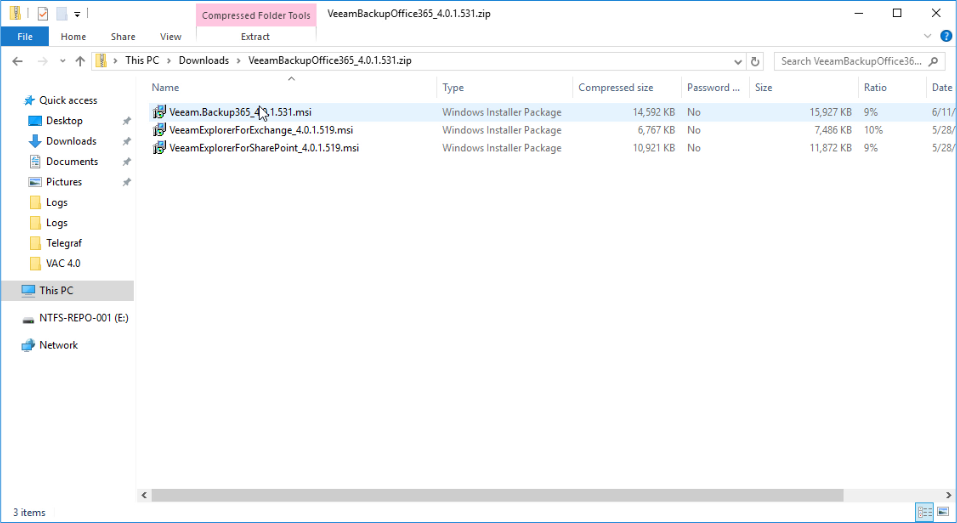Click the refresh button beside address bar

tap(755, 61)
